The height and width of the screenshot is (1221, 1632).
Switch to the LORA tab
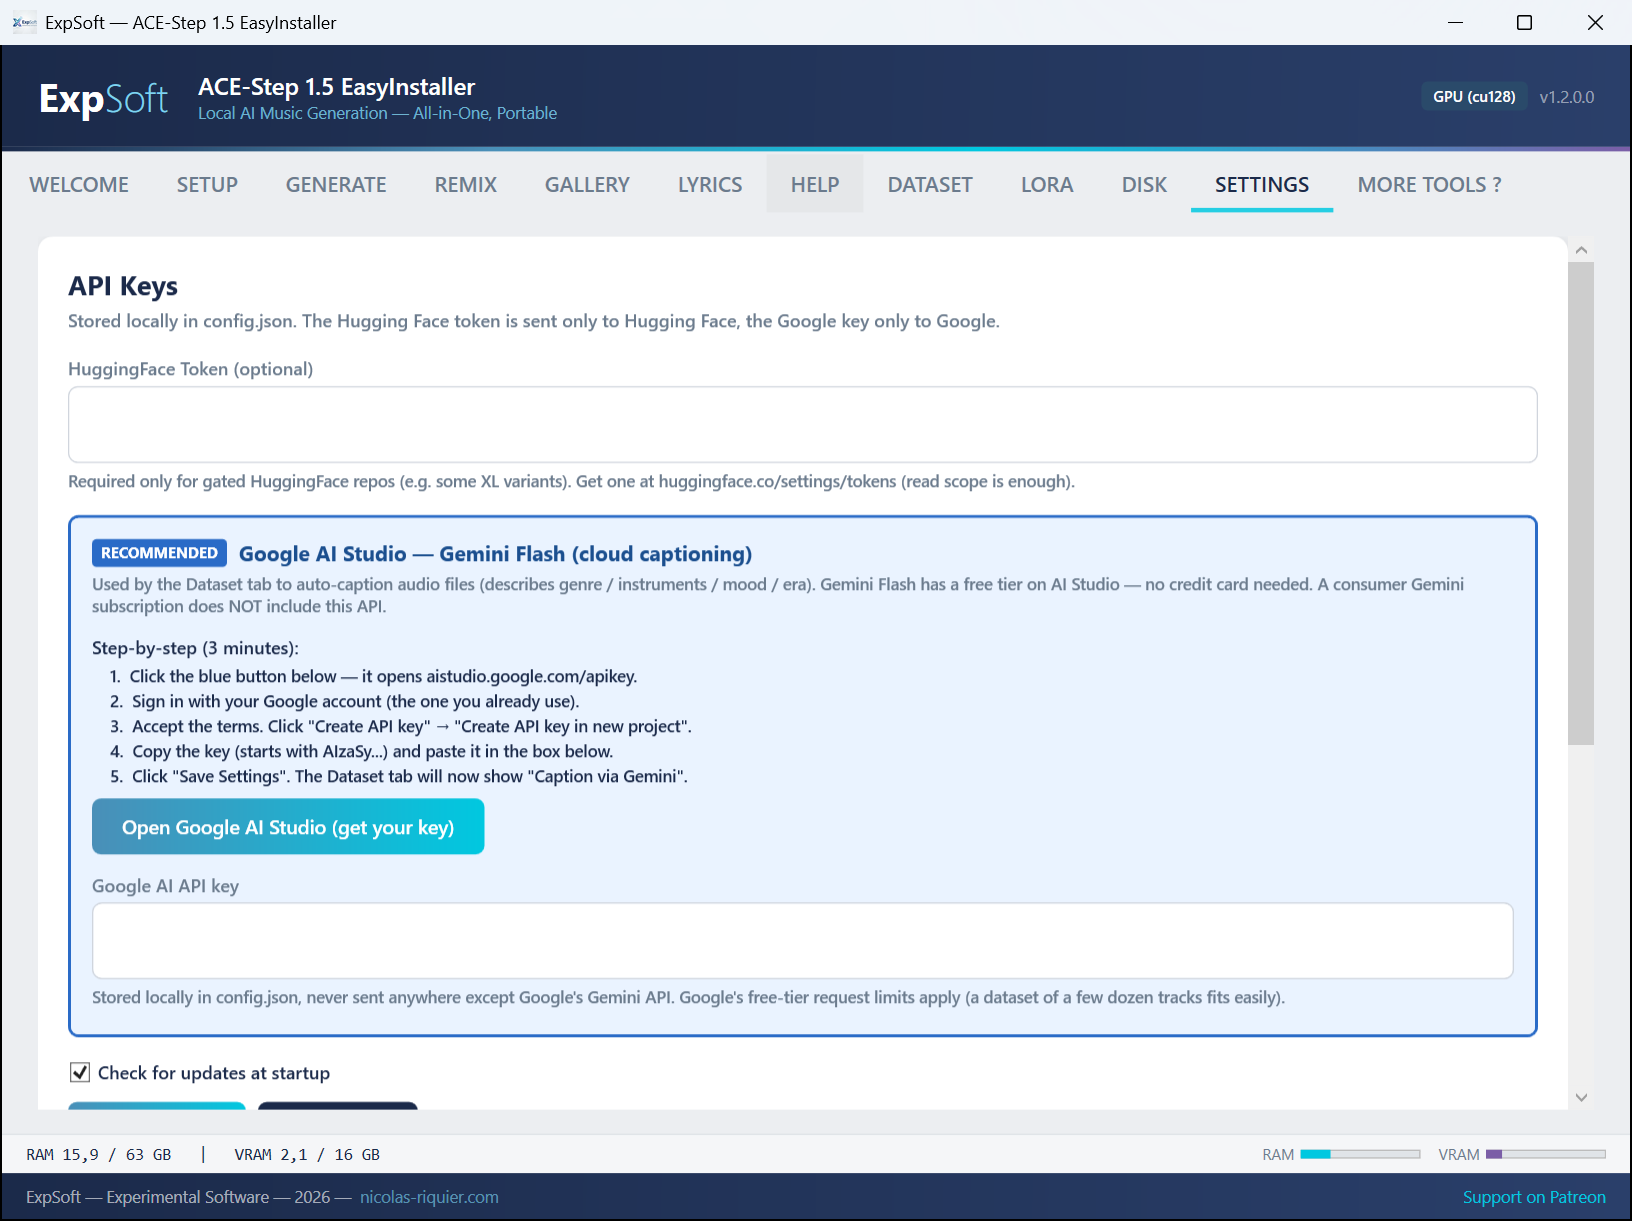[1047, 184]
